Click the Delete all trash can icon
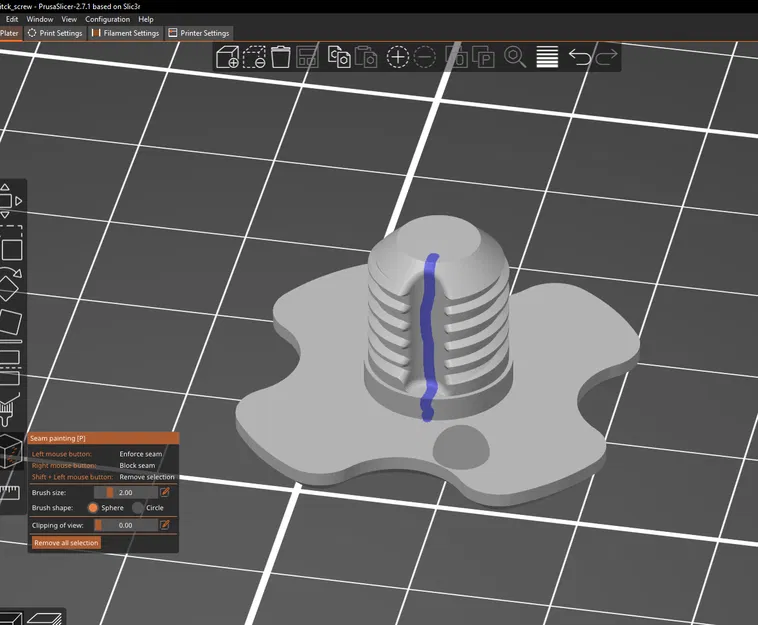The width and height of the screenshot is (758, 625). click(x=280, y=57)
